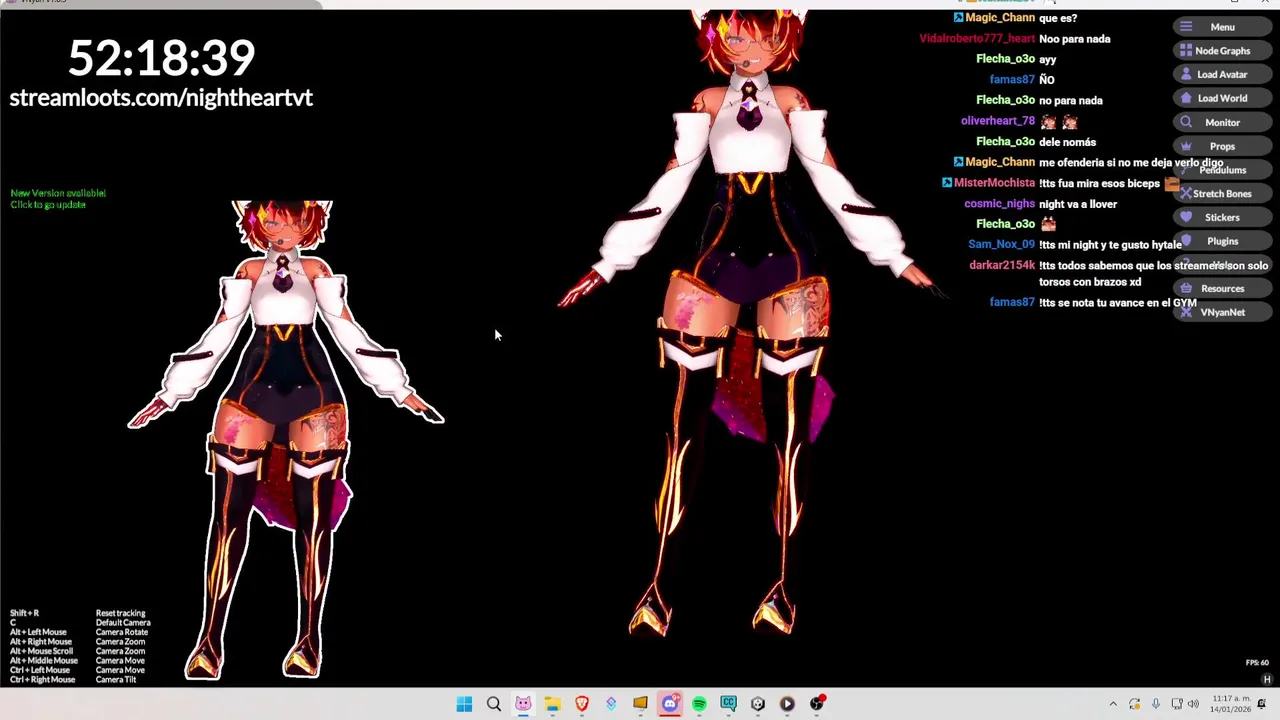This screenshot has height=720, width=1280.
Task: Open the VNyan Menu button
Action: coord(1222,27)
